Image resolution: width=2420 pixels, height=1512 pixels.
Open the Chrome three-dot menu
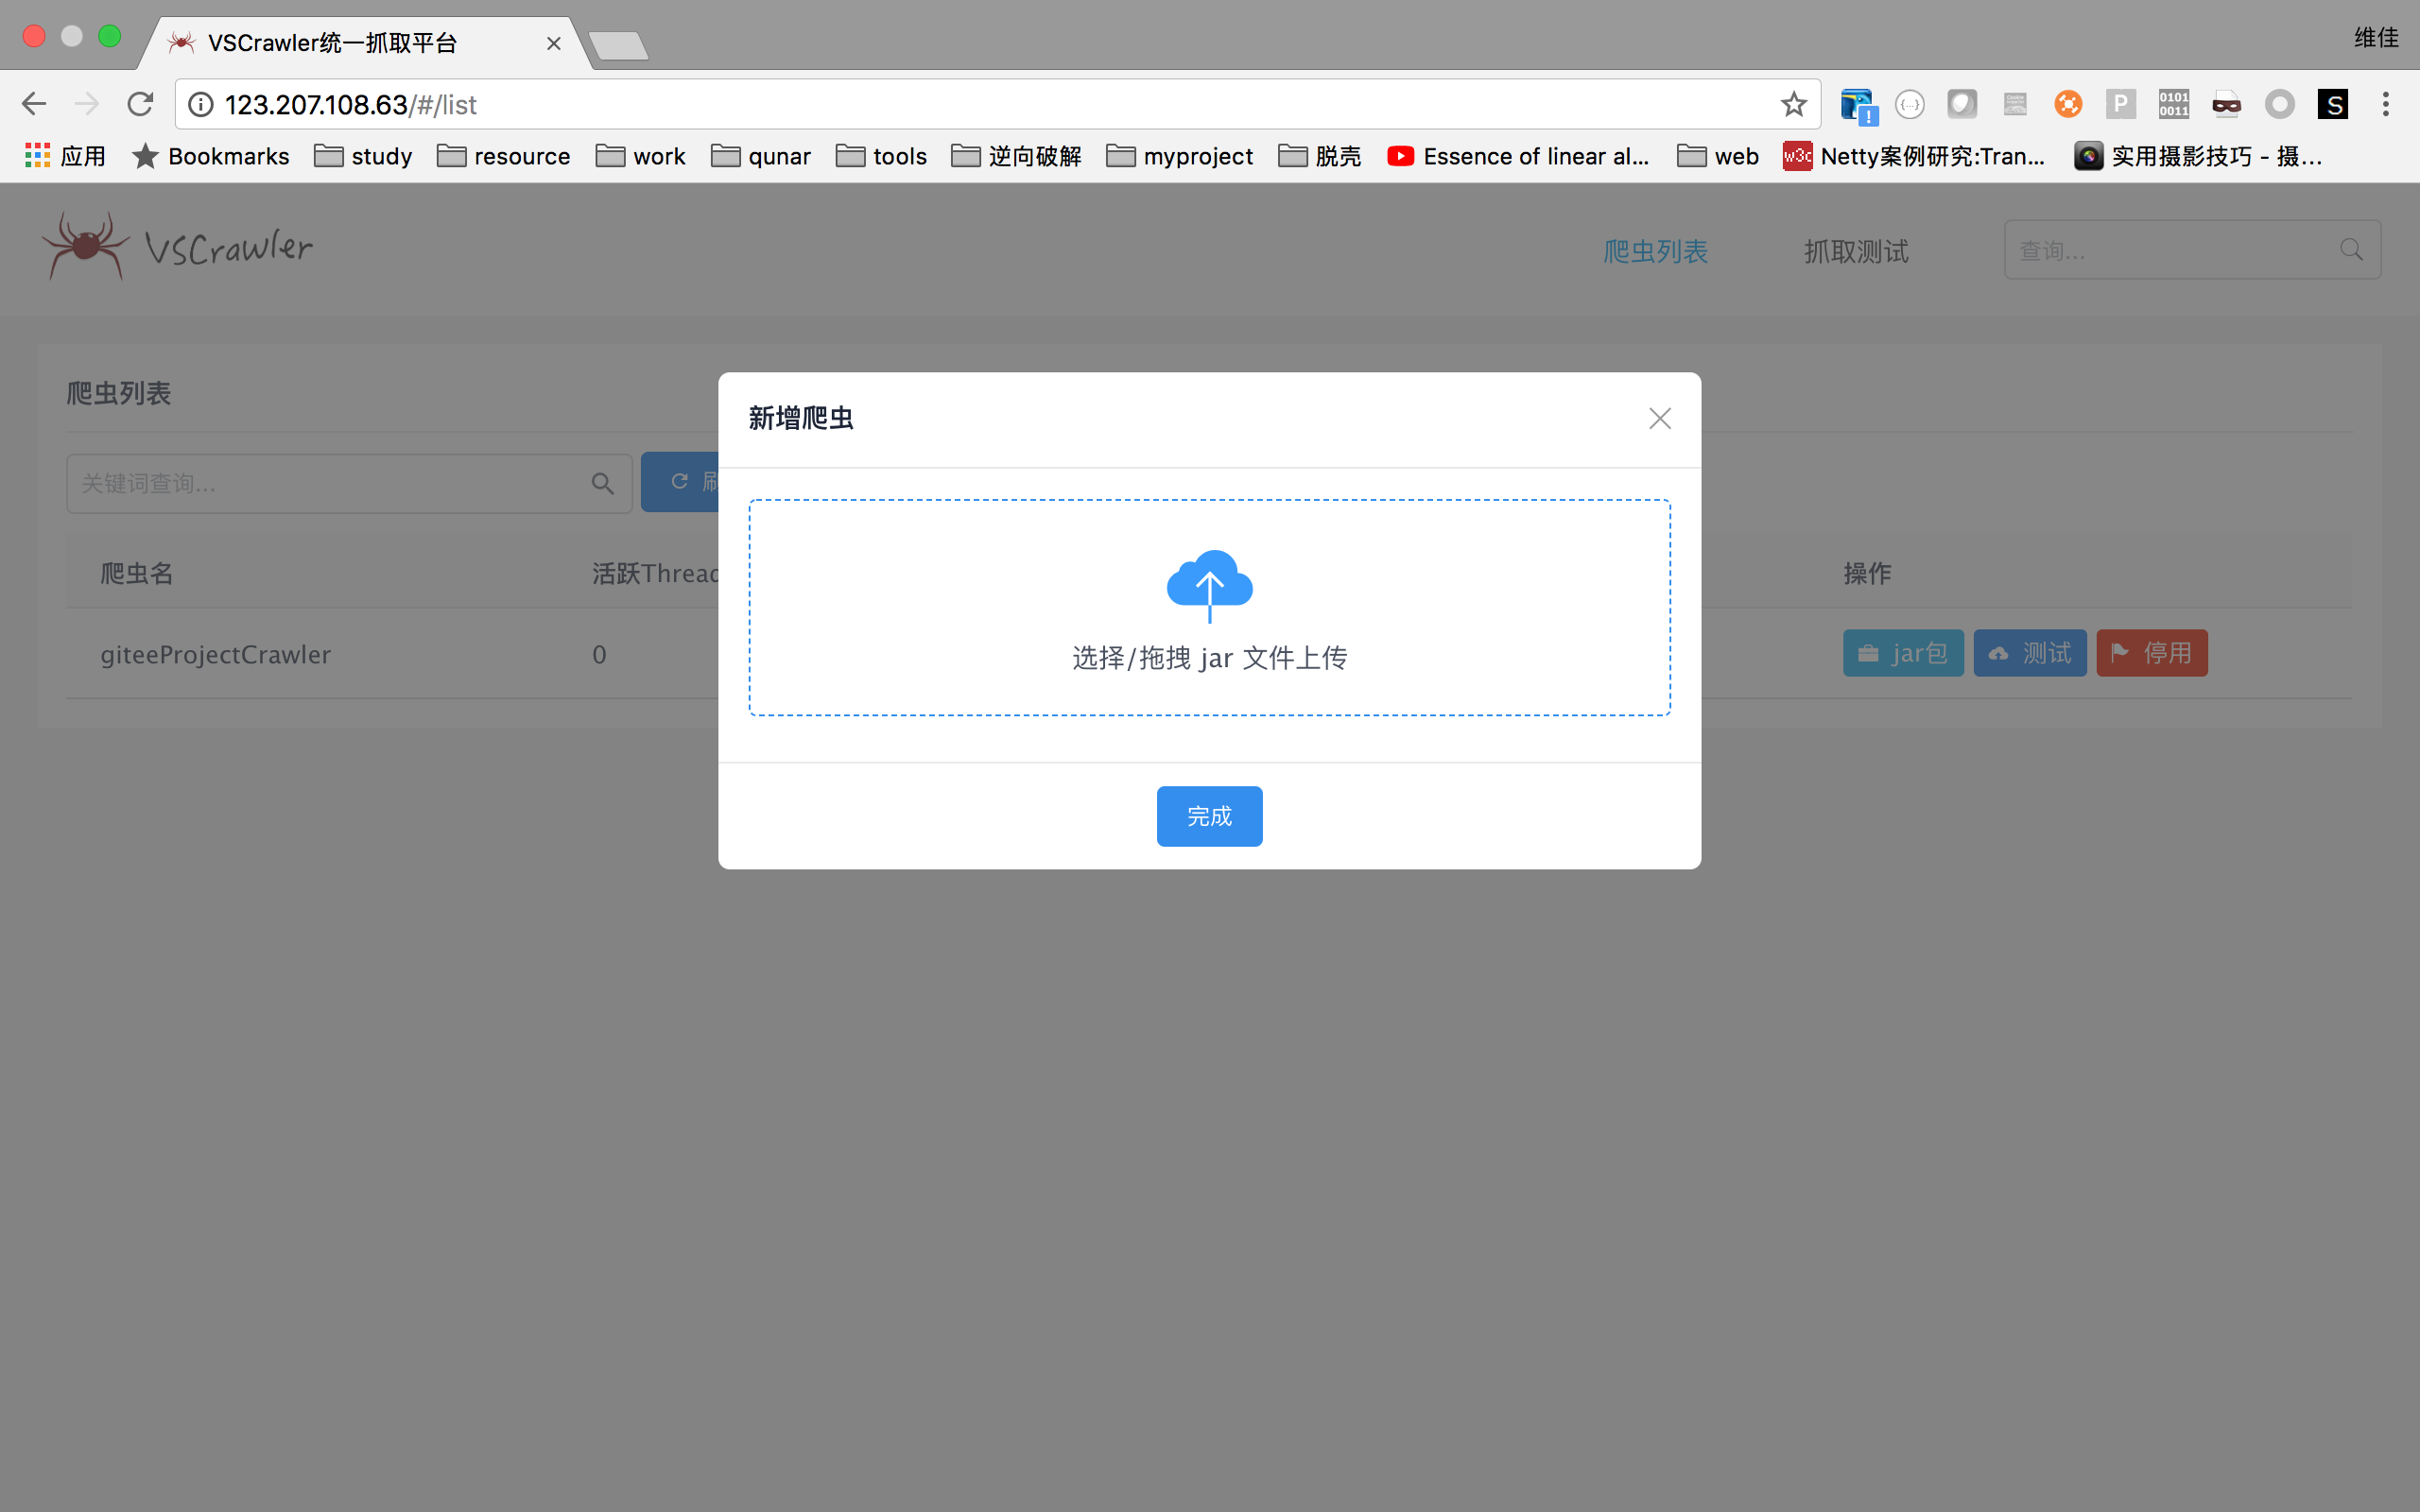pyautogui.click(x=2385, y=104)
